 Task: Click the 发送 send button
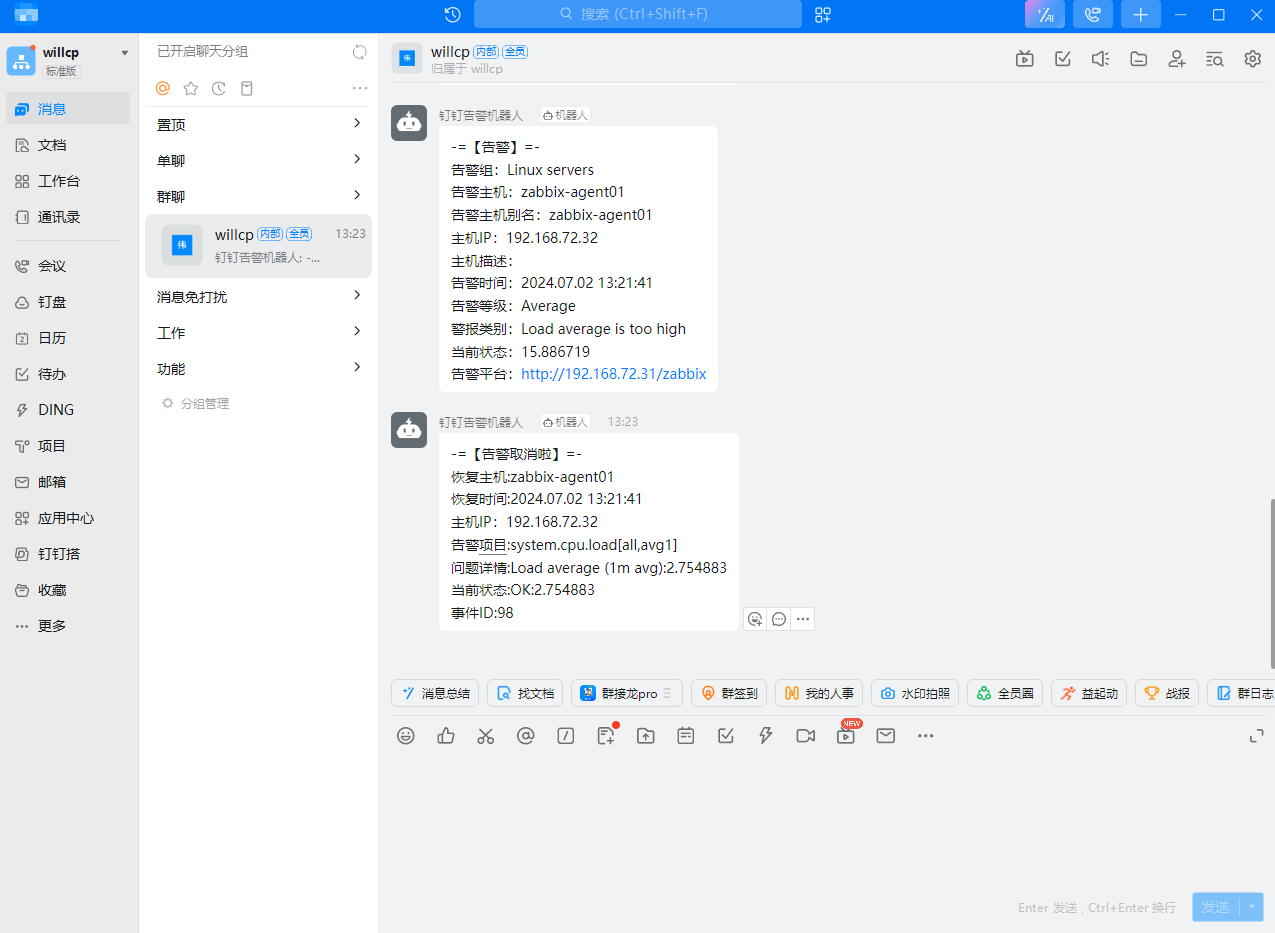[1216, 907]
